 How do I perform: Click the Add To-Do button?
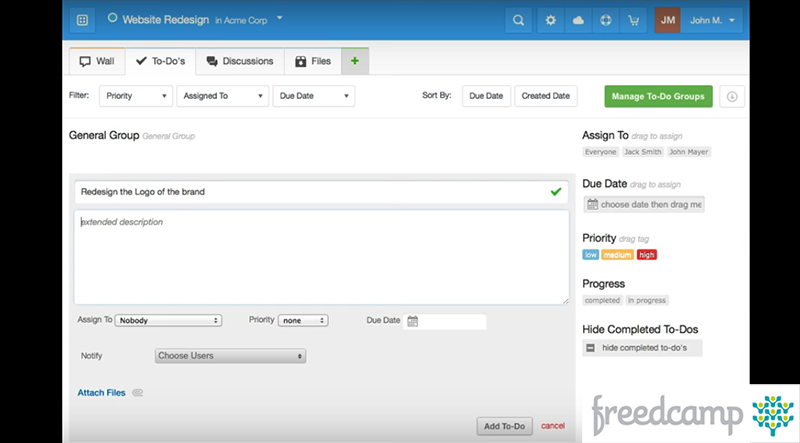tap(504, 426)
